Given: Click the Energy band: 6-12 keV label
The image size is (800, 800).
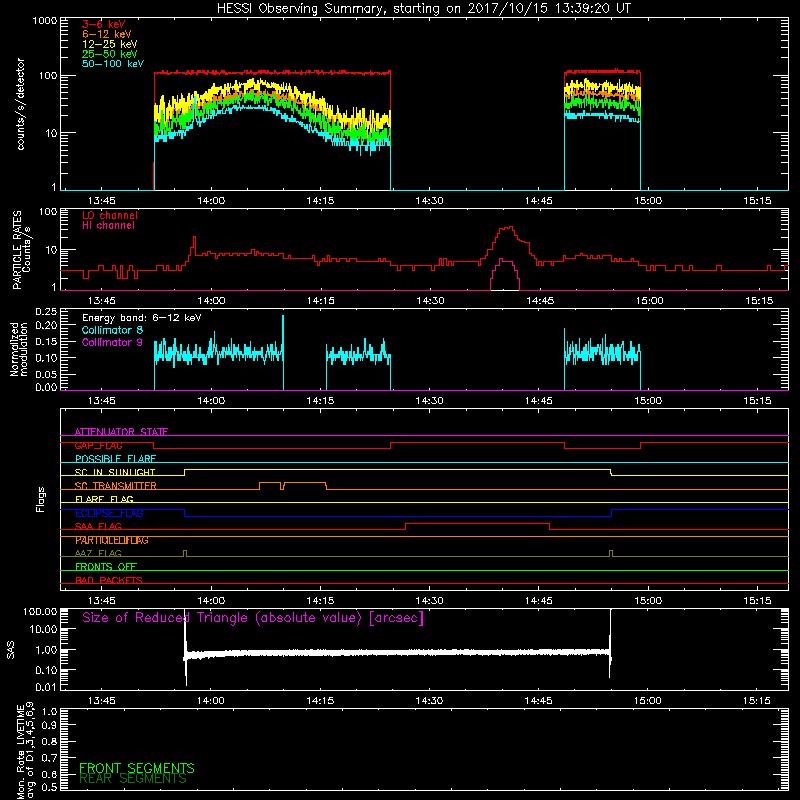Looking at the screenshot, I should [x=142, y=318].
